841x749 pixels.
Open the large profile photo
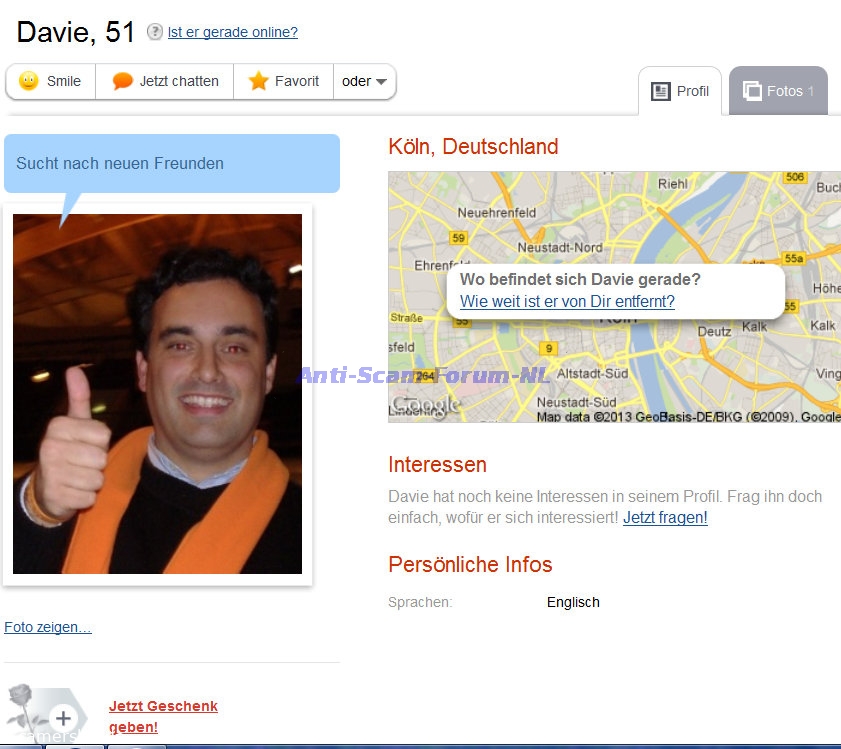click(157, 394)
